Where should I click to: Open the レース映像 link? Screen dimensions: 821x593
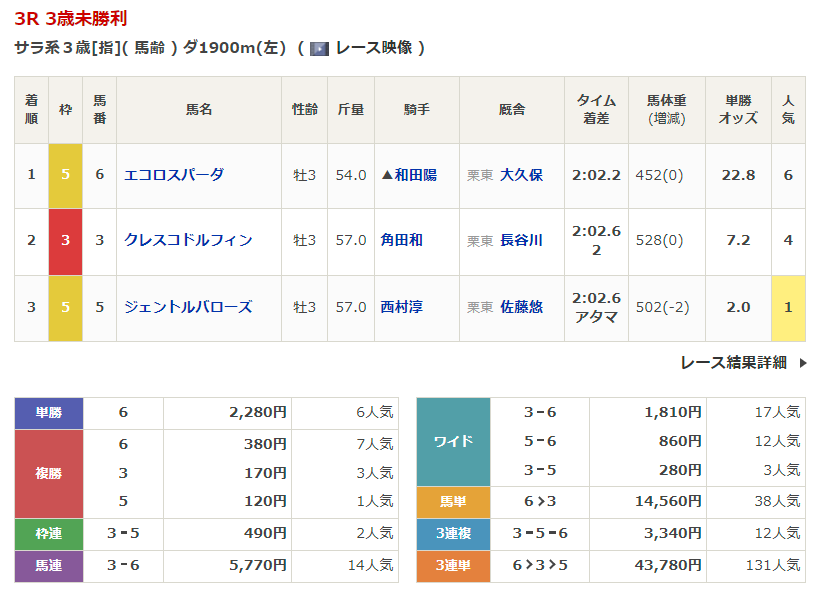[x=374, y=48]
